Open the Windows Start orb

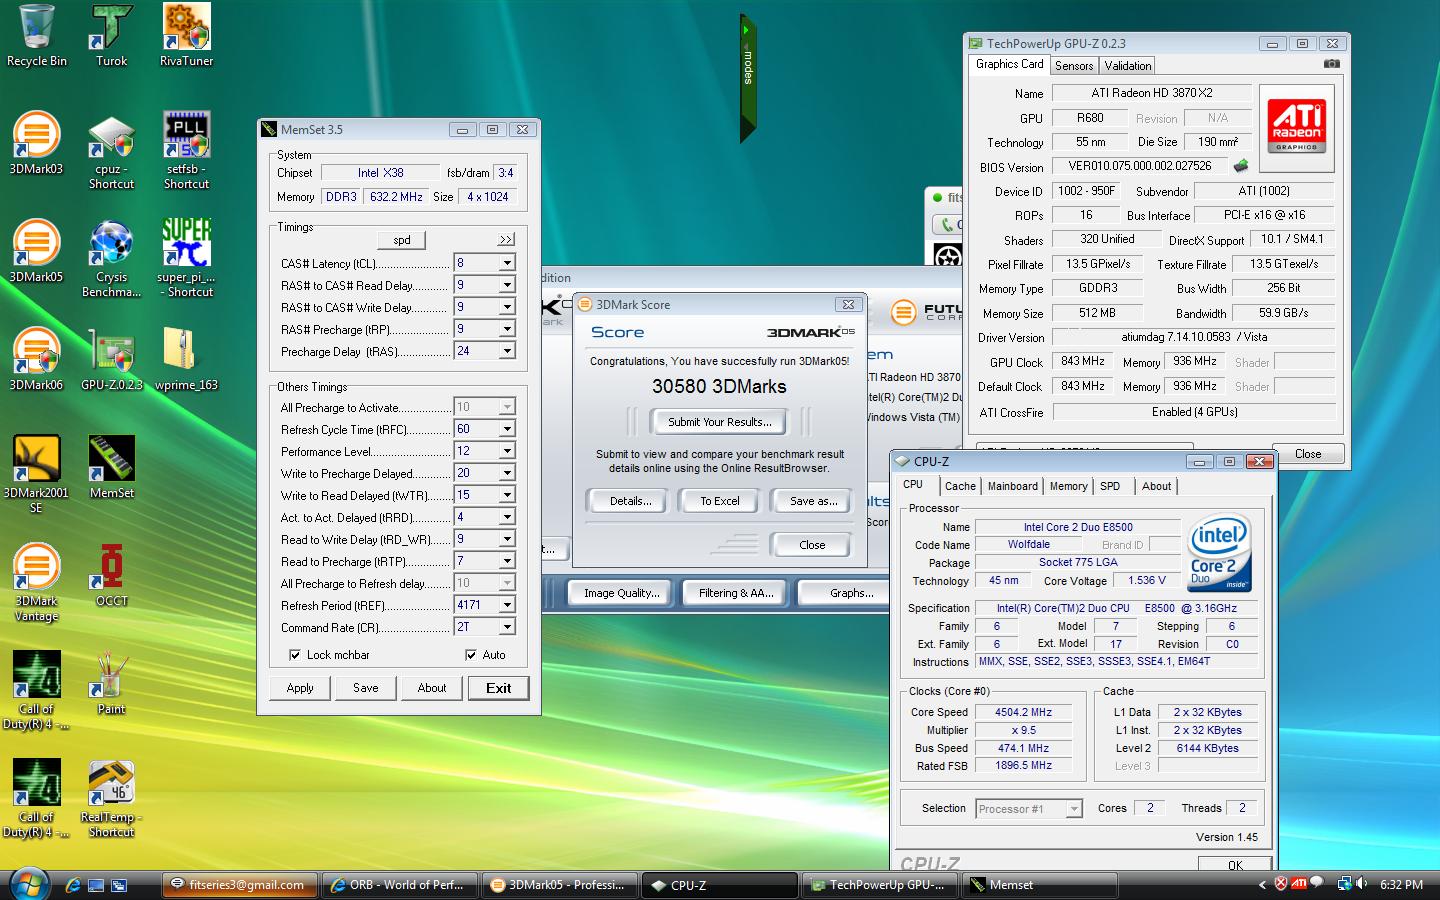28,884
